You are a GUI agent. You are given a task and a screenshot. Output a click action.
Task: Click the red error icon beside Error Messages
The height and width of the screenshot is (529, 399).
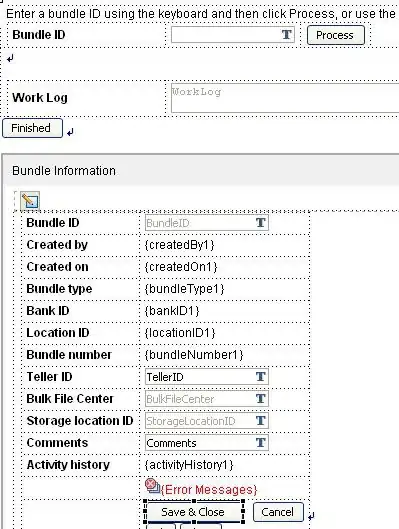click(x=152, y=486)
